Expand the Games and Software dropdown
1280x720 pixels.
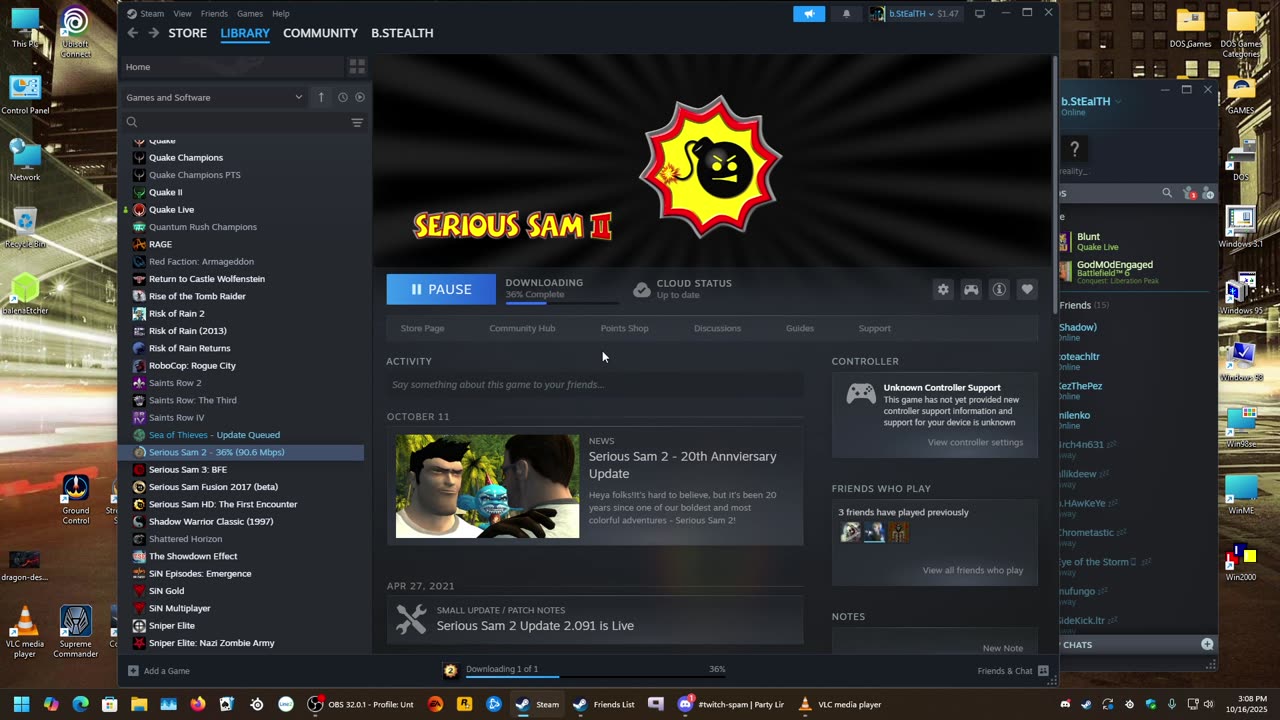(214, 97)
